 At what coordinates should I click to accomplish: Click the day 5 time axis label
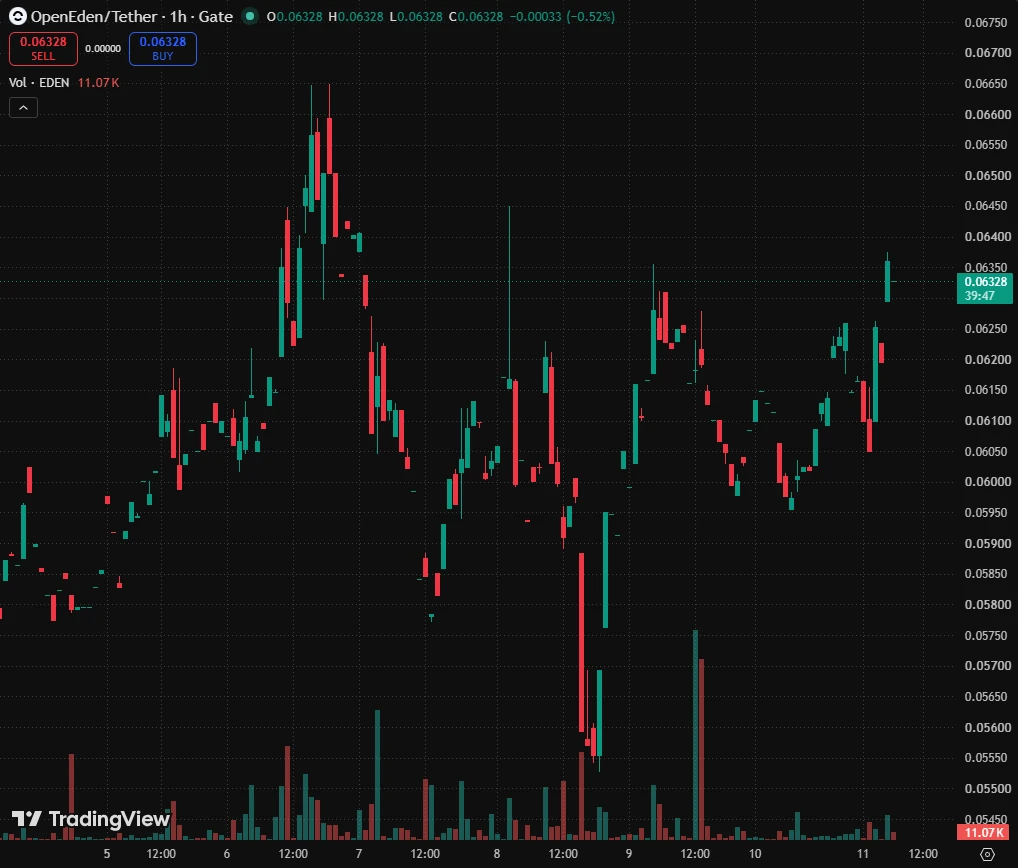point(107,854)
